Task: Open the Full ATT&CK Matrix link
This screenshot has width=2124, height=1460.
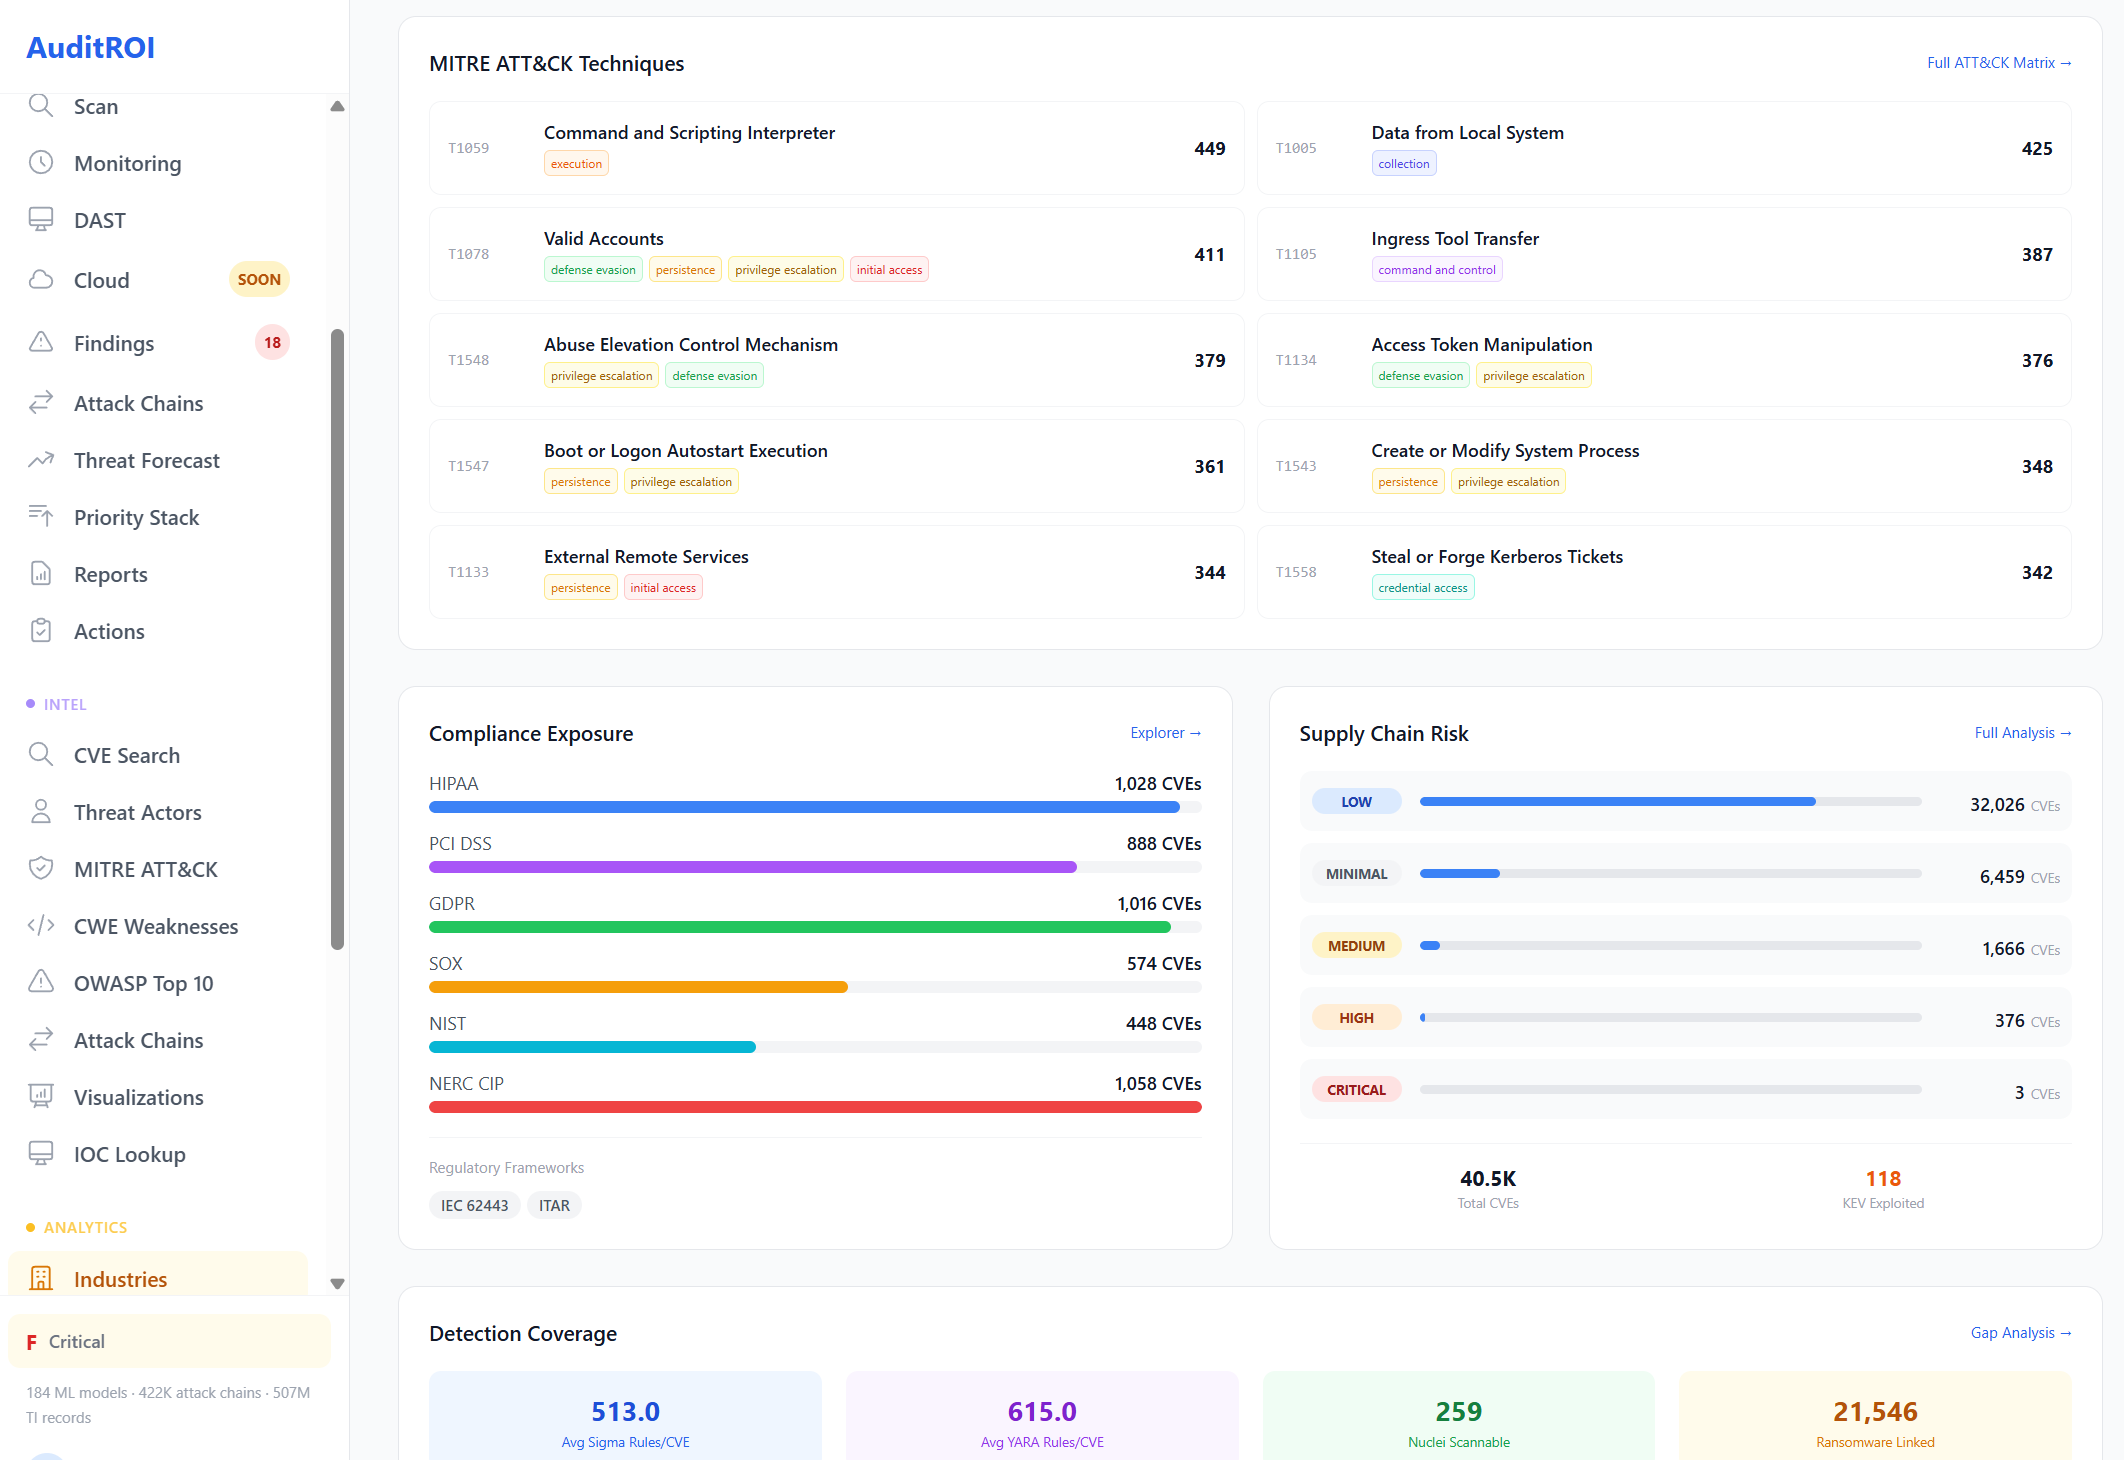Action: pos(1998,63)
